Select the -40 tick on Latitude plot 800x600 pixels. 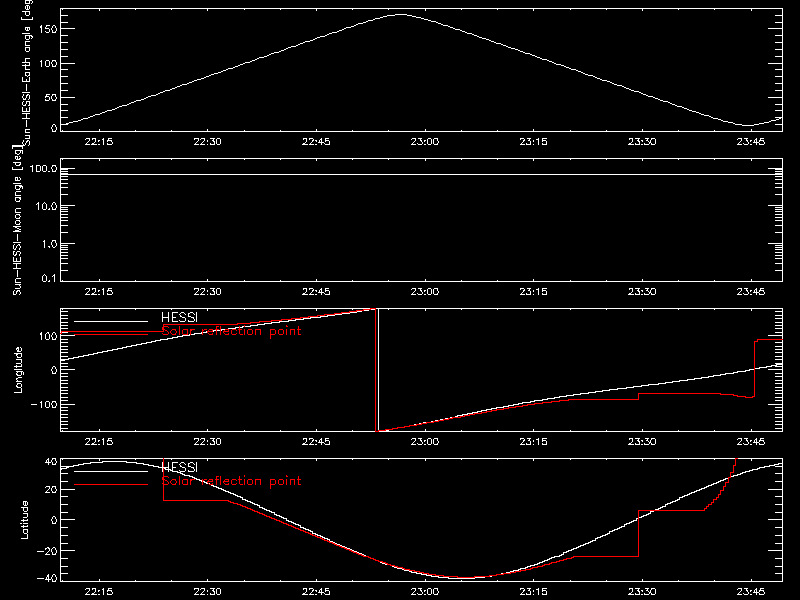coord(47,579)
